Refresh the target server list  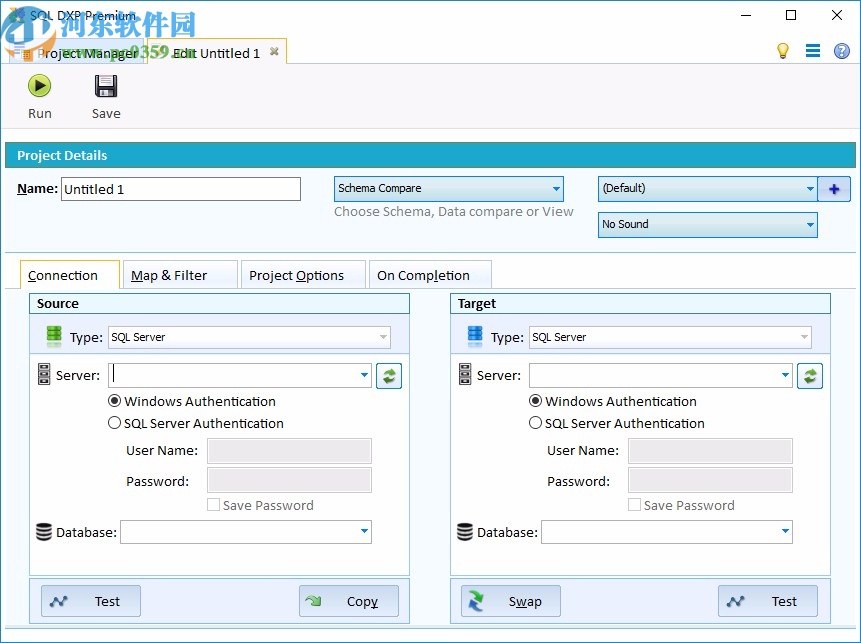(810, 375)
